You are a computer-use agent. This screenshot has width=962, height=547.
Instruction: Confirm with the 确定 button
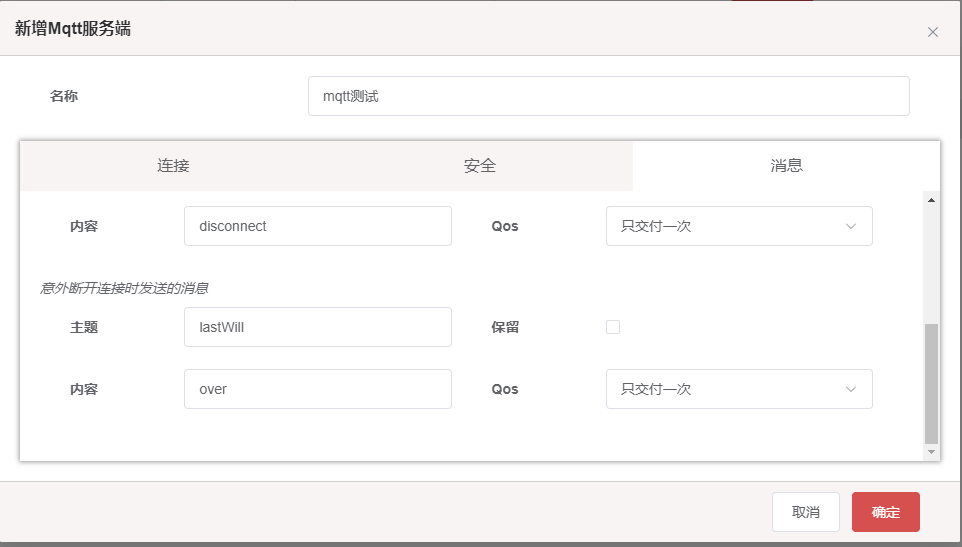(886, 512)
